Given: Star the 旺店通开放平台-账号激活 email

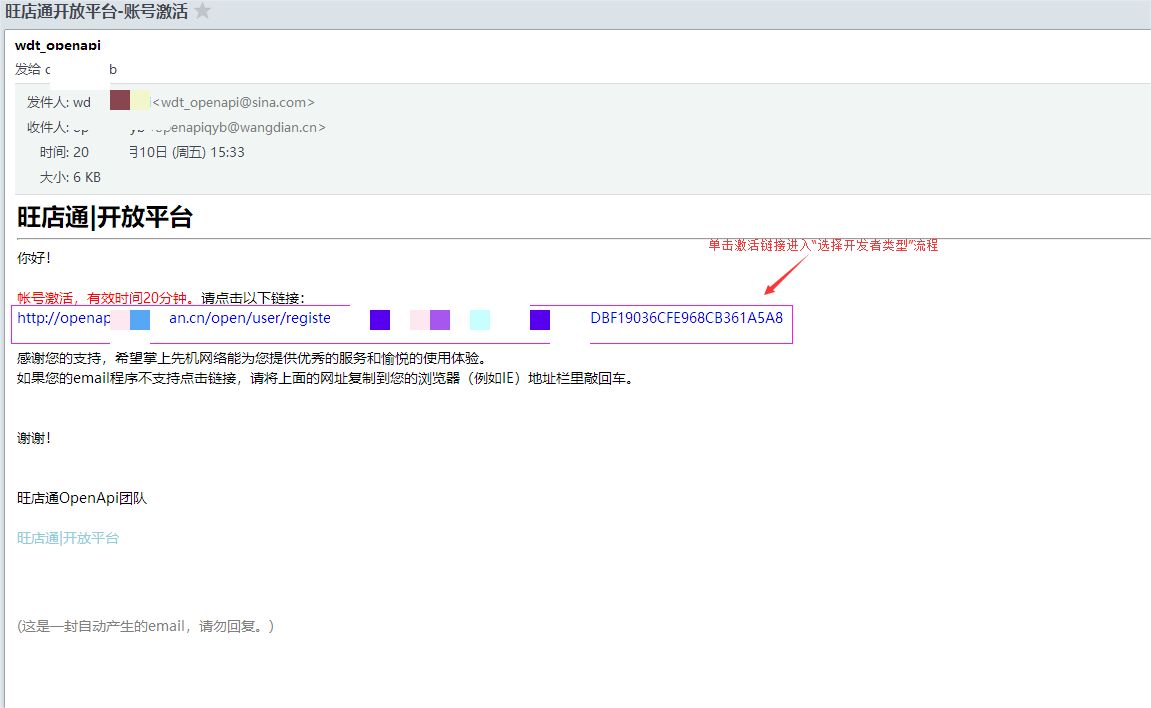Looking at the screenshot, I should point(203,11).
